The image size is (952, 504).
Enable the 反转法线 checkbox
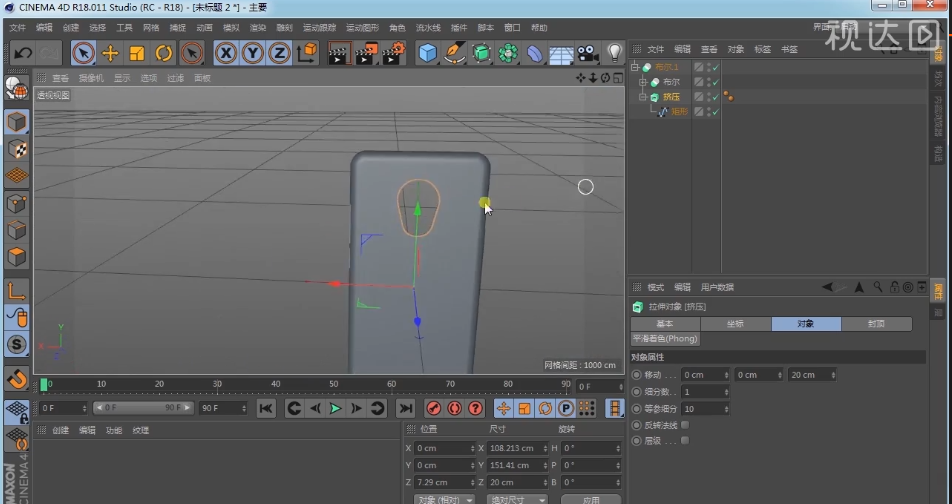(685, 424)
